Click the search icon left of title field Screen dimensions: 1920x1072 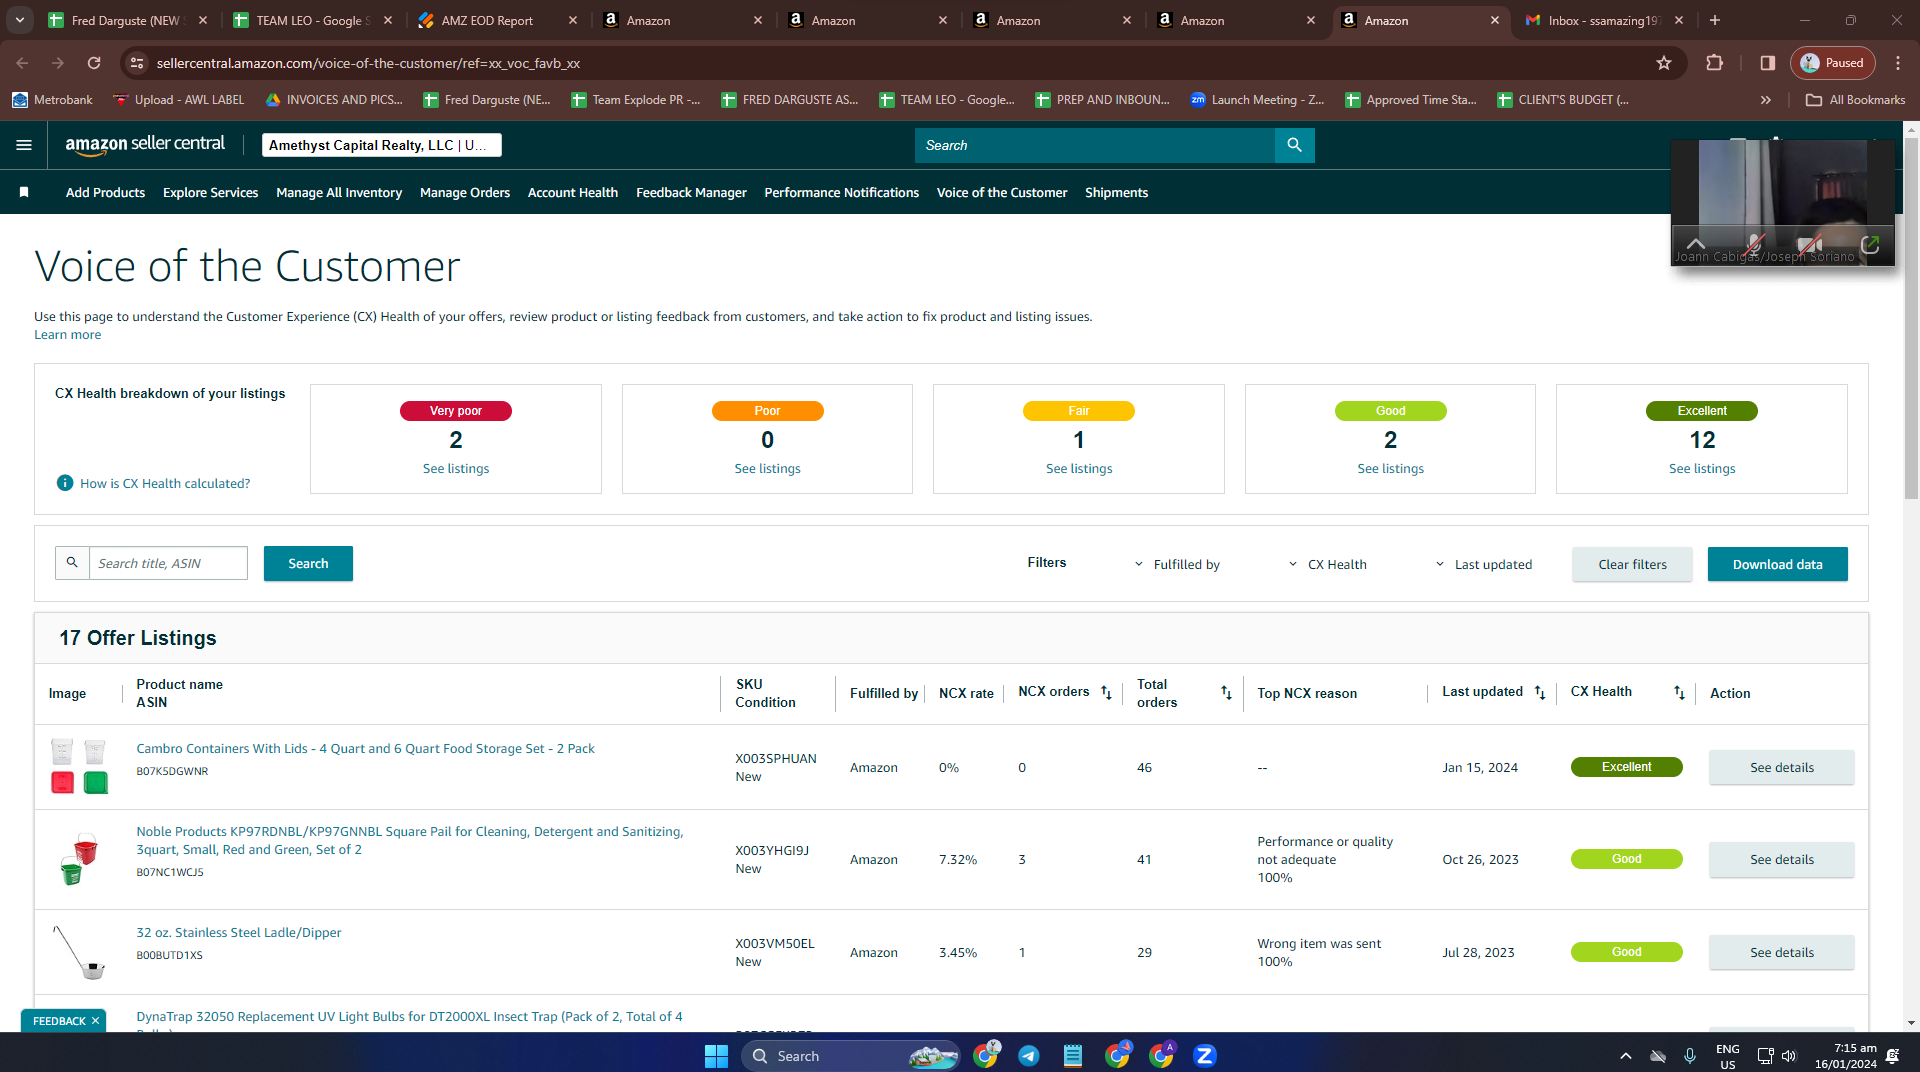pos(72,563)
